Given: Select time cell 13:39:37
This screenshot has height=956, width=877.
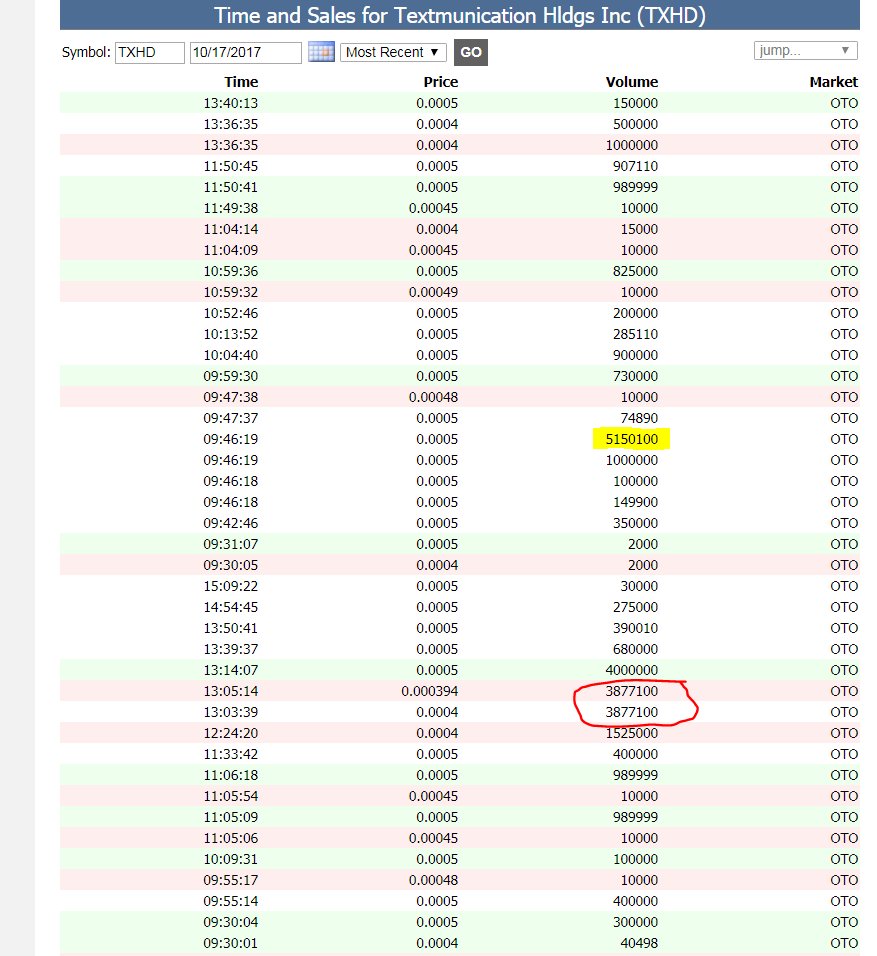Looking at the screenshot, I should (x=231, y=649).
